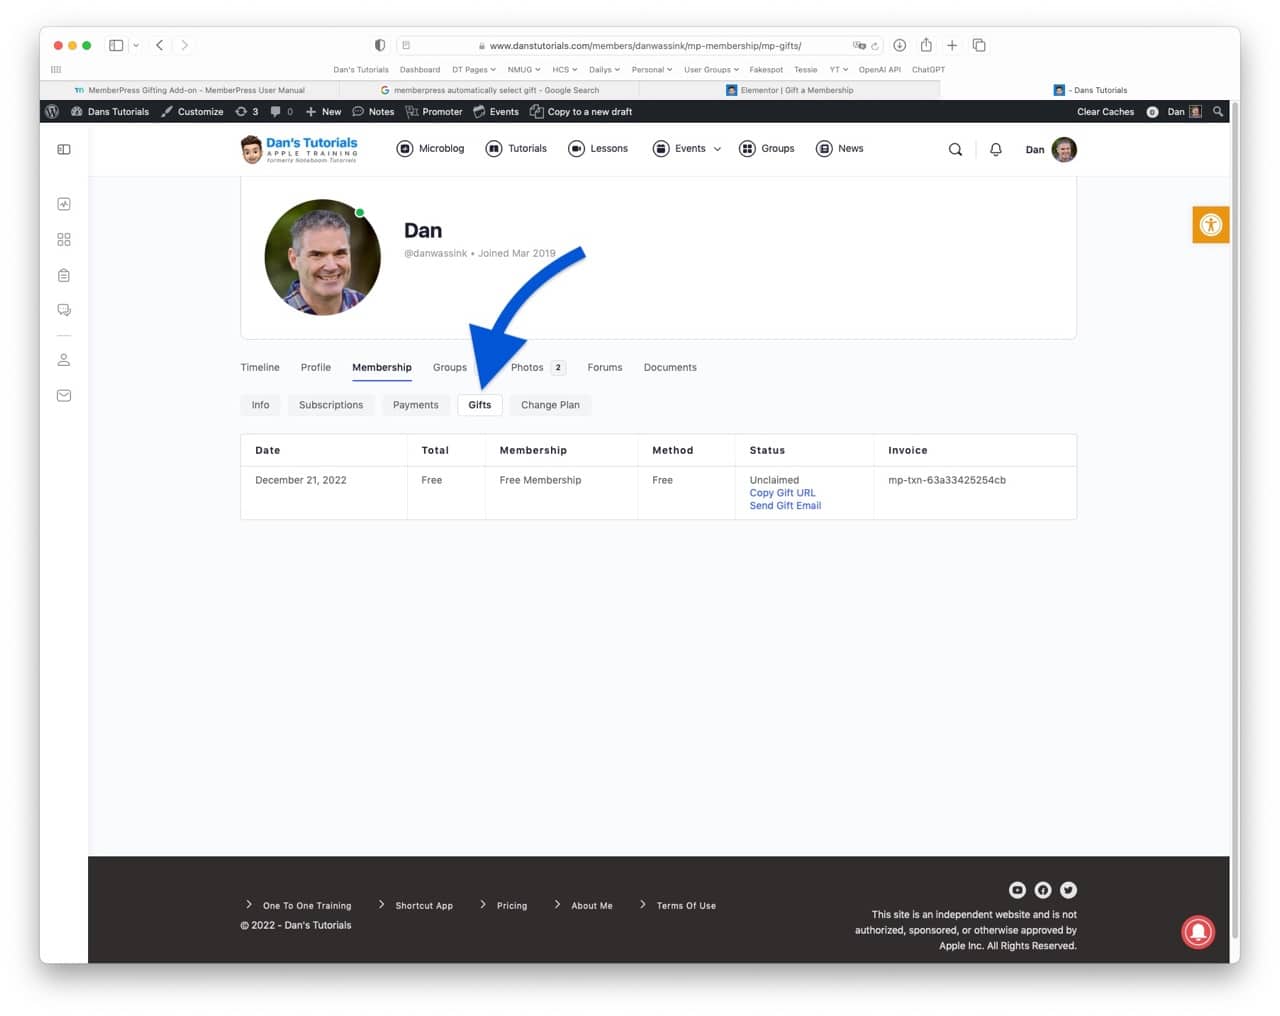Click the Copy Gift URL link
Viewport: 1280px width, 1016px height.
pos(782,493)
